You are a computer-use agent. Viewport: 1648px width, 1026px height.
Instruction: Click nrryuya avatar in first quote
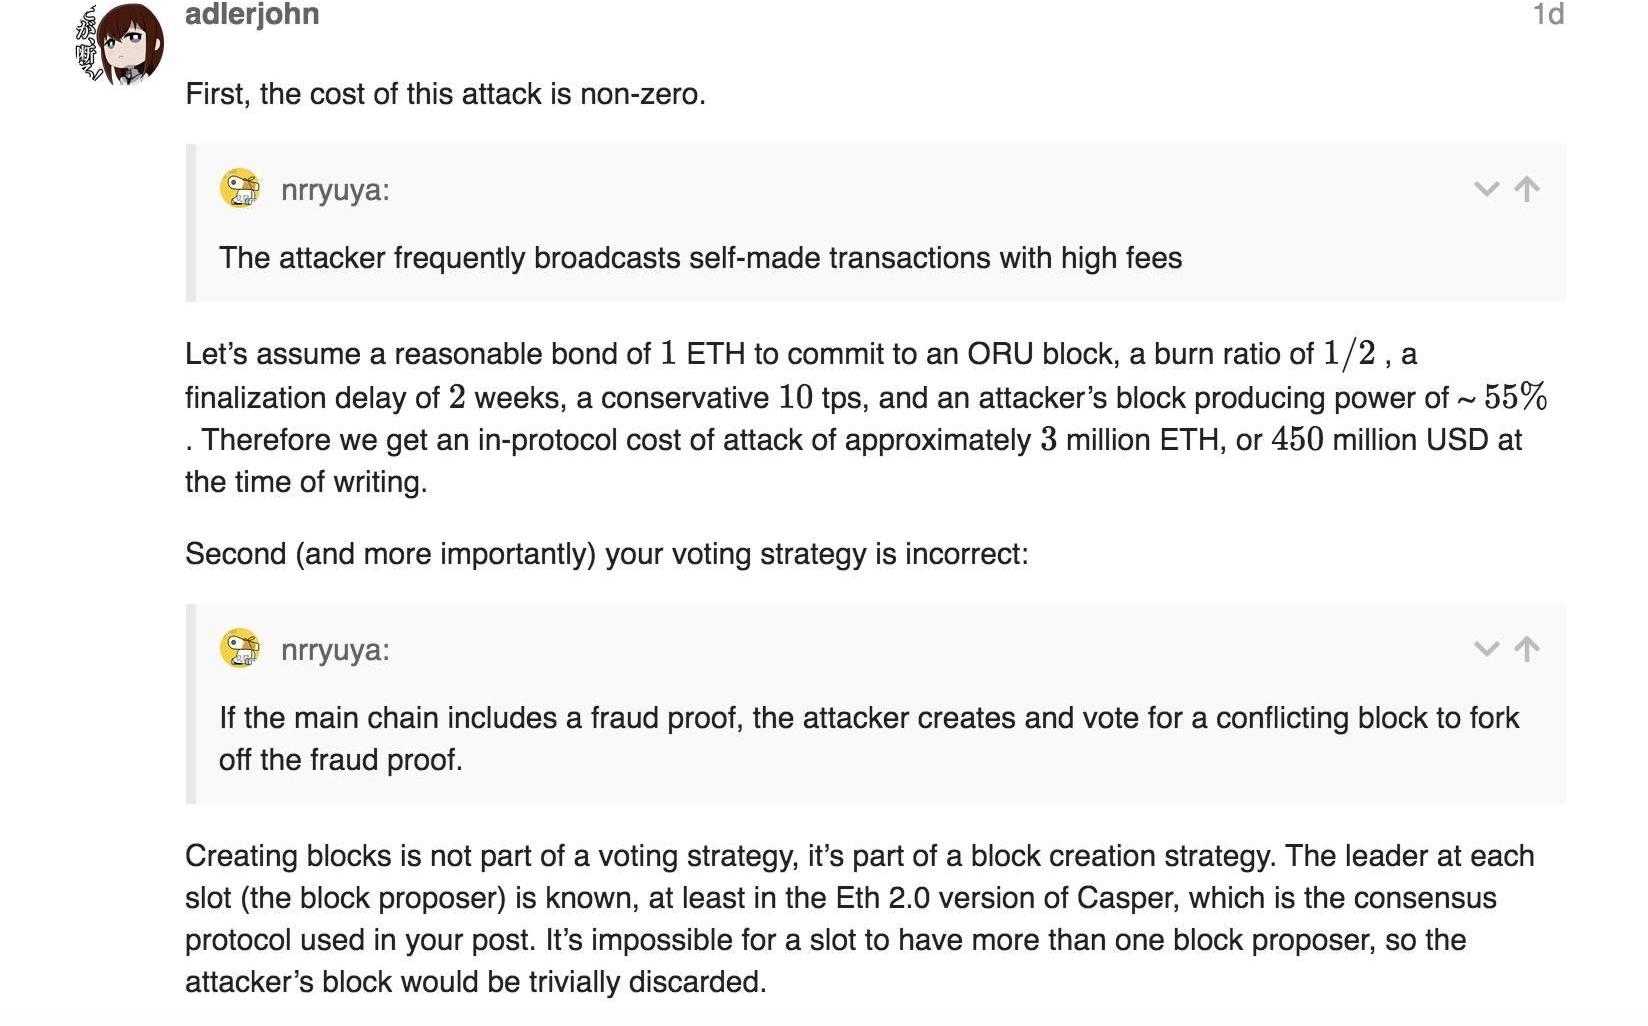click(240, 188)
